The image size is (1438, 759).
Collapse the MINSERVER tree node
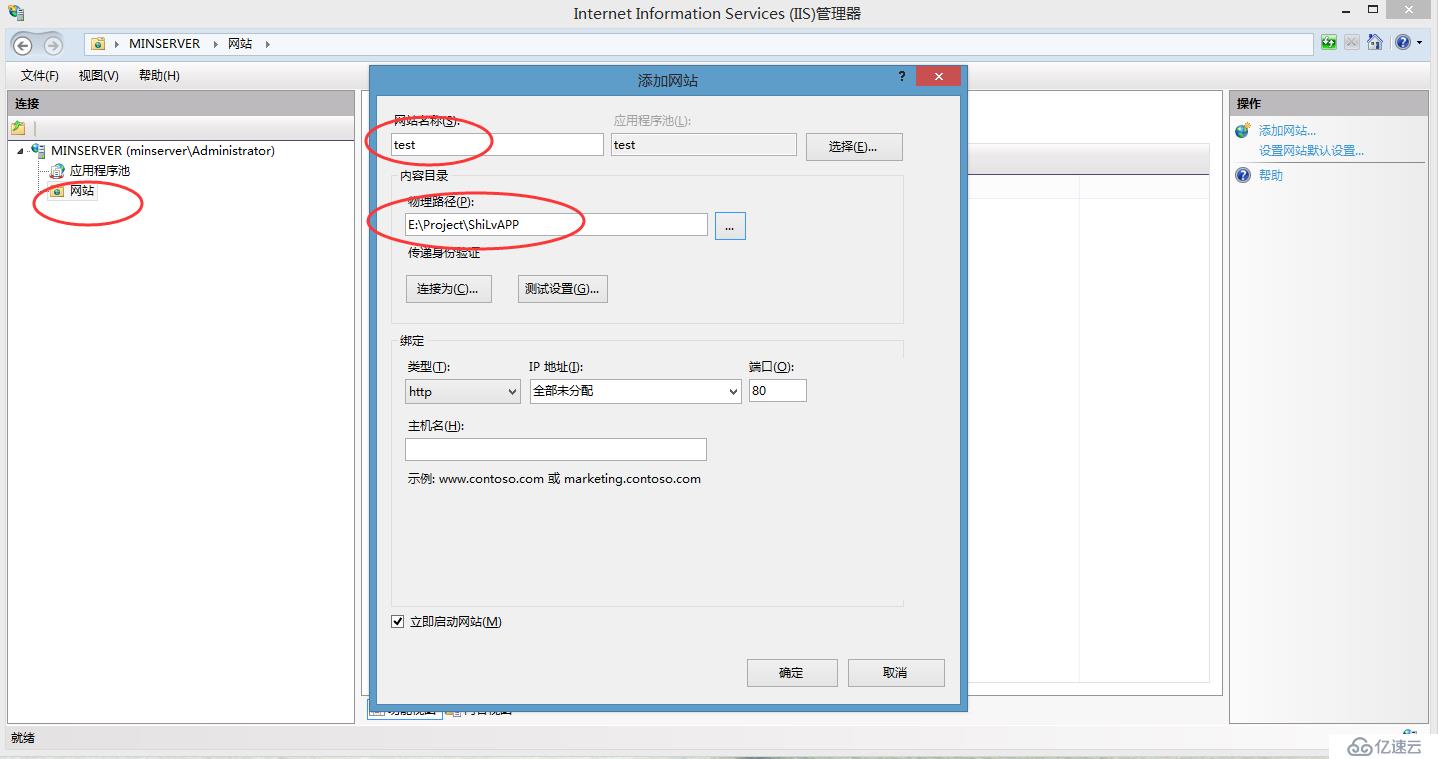(x=21, y=151)
